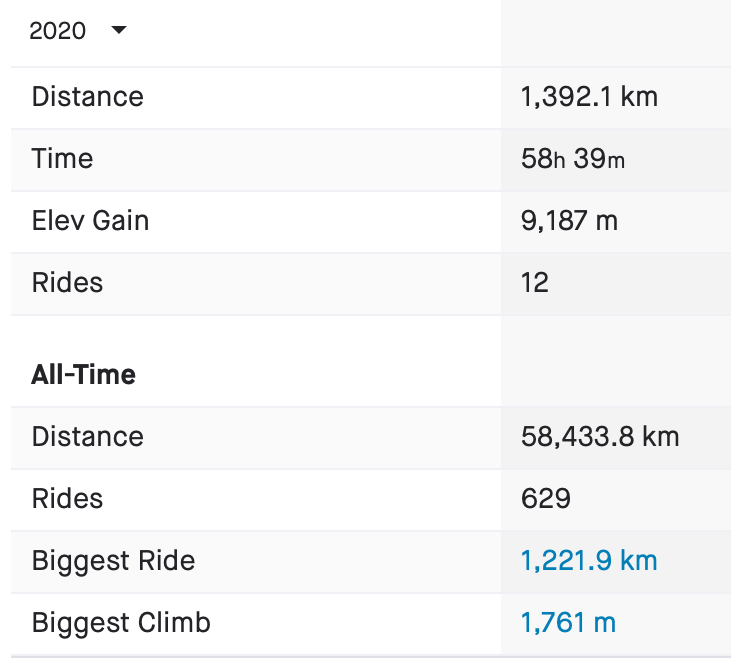This screenshot has height=672, width=744.
Task: Select the all-time rides count of 629
Action: click(546, 499)
